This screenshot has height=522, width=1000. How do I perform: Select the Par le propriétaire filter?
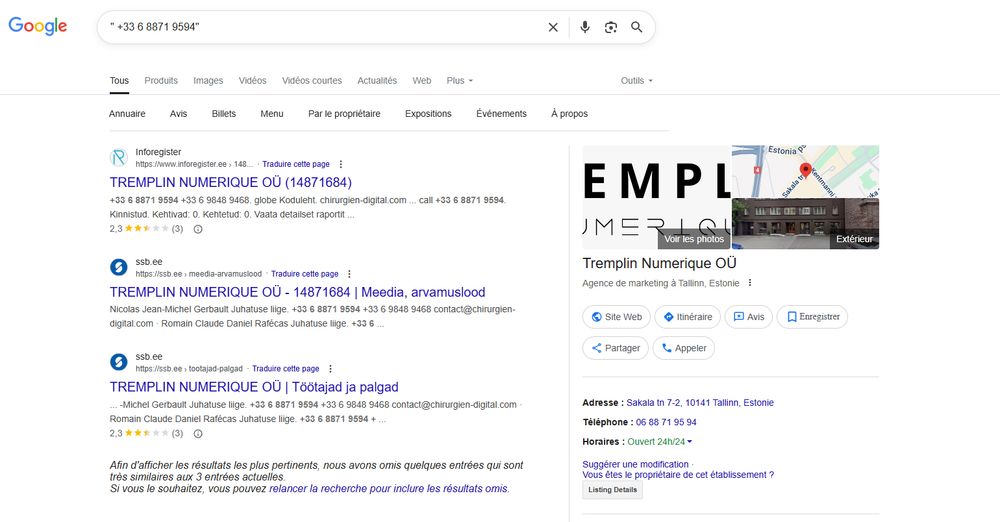[344, 114]
